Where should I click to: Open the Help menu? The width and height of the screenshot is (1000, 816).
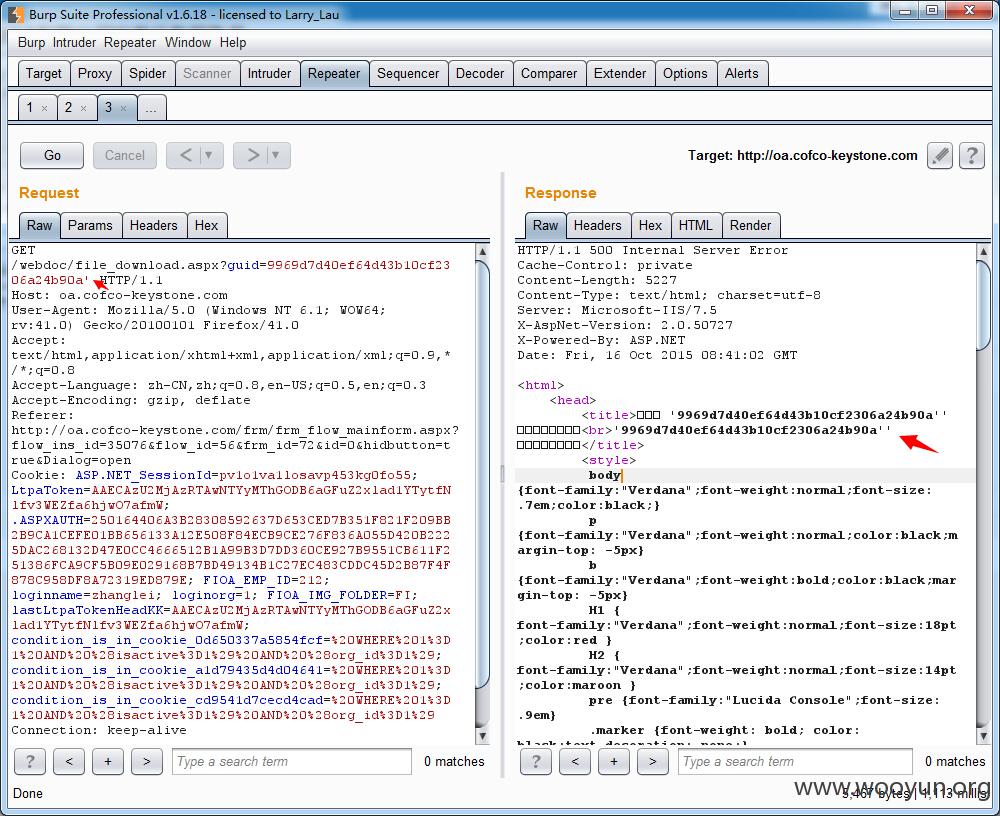233,42
